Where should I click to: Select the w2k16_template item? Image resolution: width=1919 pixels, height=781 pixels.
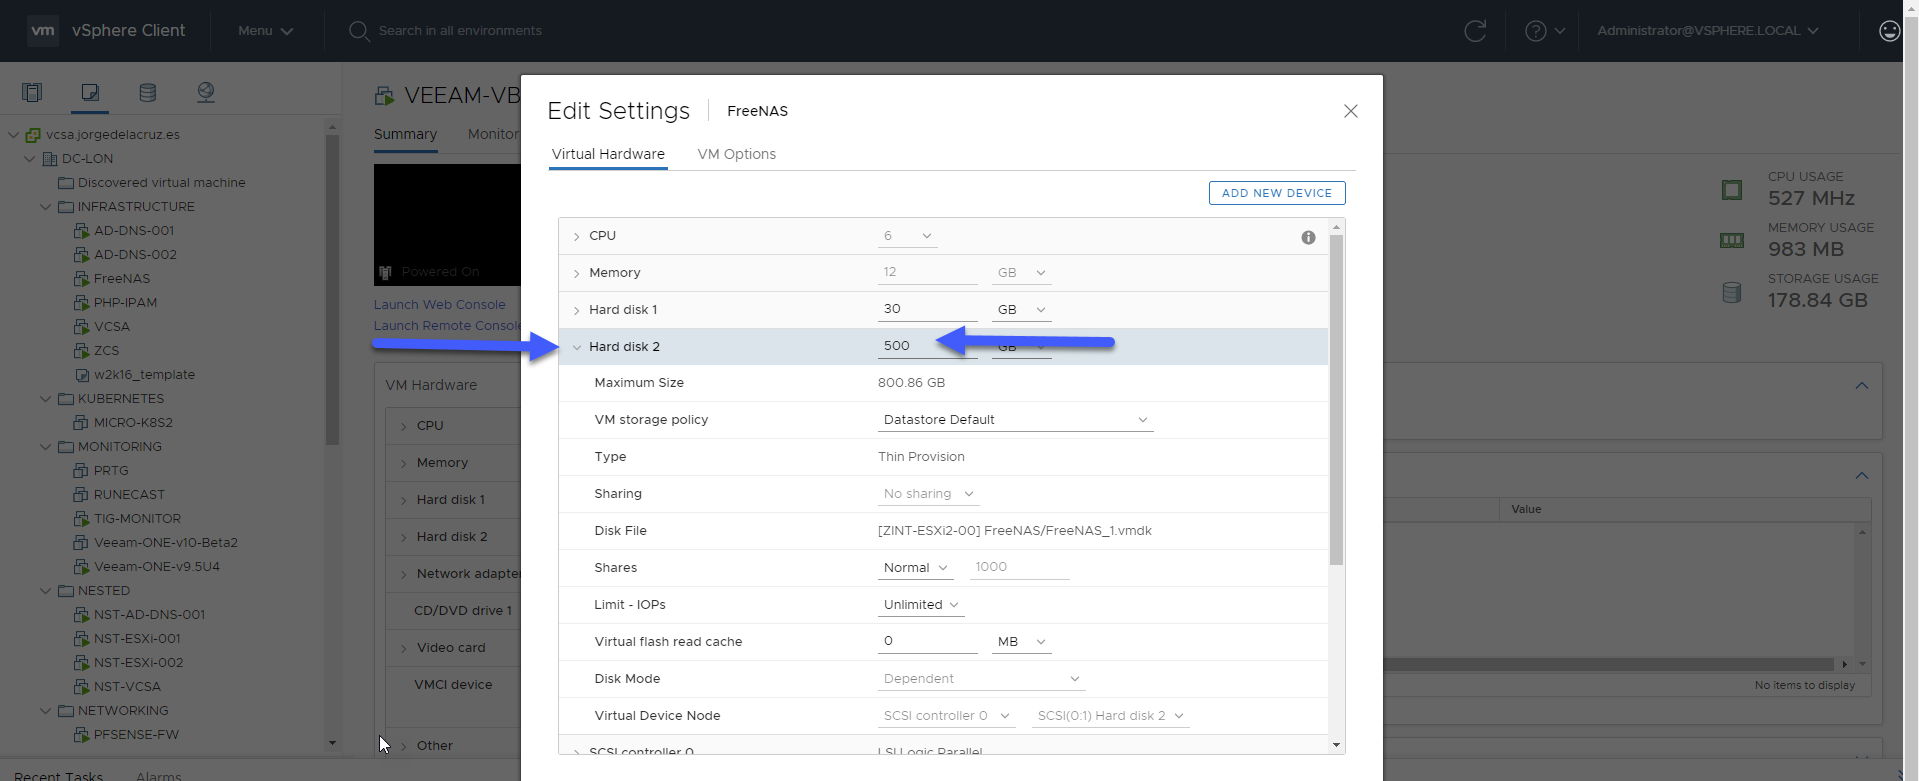(143, 375)
